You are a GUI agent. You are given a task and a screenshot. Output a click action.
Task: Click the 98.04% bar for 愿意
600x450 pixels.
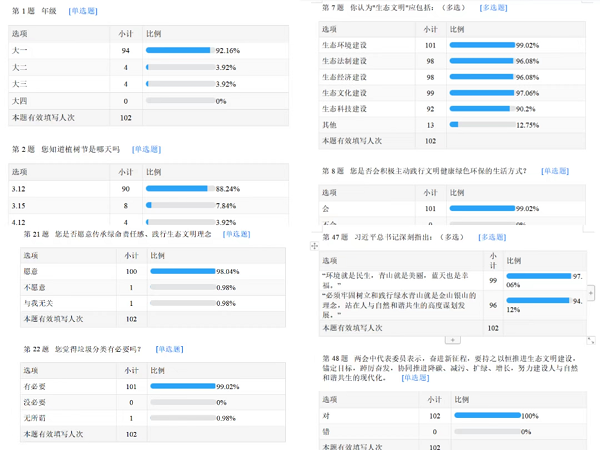(x=182, y=271)
